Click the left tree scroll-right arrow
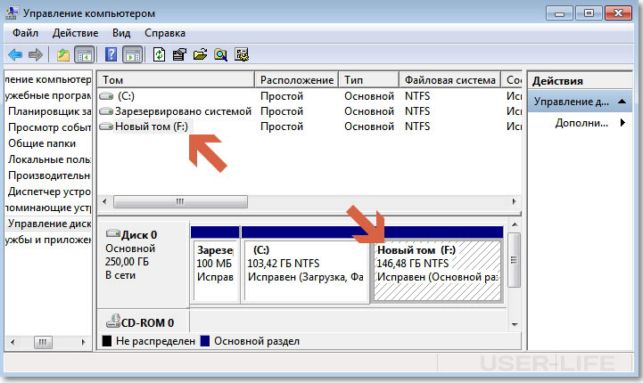The width and height of the screenshot is (643, 383). click(x=83, y=342)
